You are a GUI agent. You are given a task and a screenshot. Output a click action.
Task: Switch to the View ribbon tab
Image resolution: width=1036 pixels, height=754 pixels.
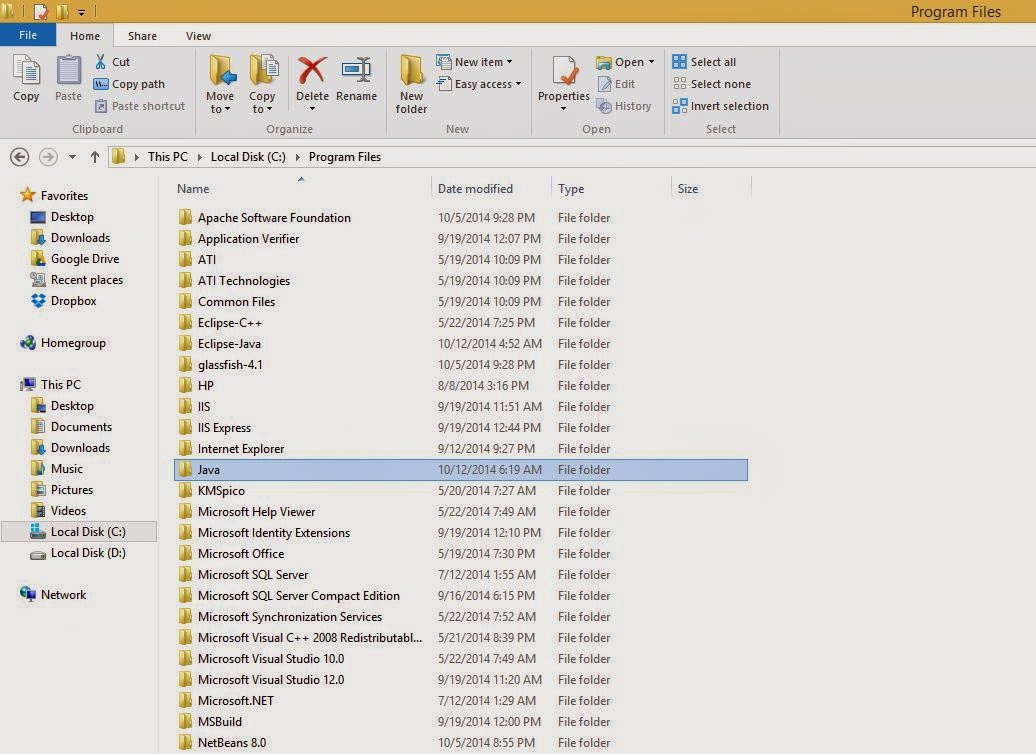tap(198, 36)
